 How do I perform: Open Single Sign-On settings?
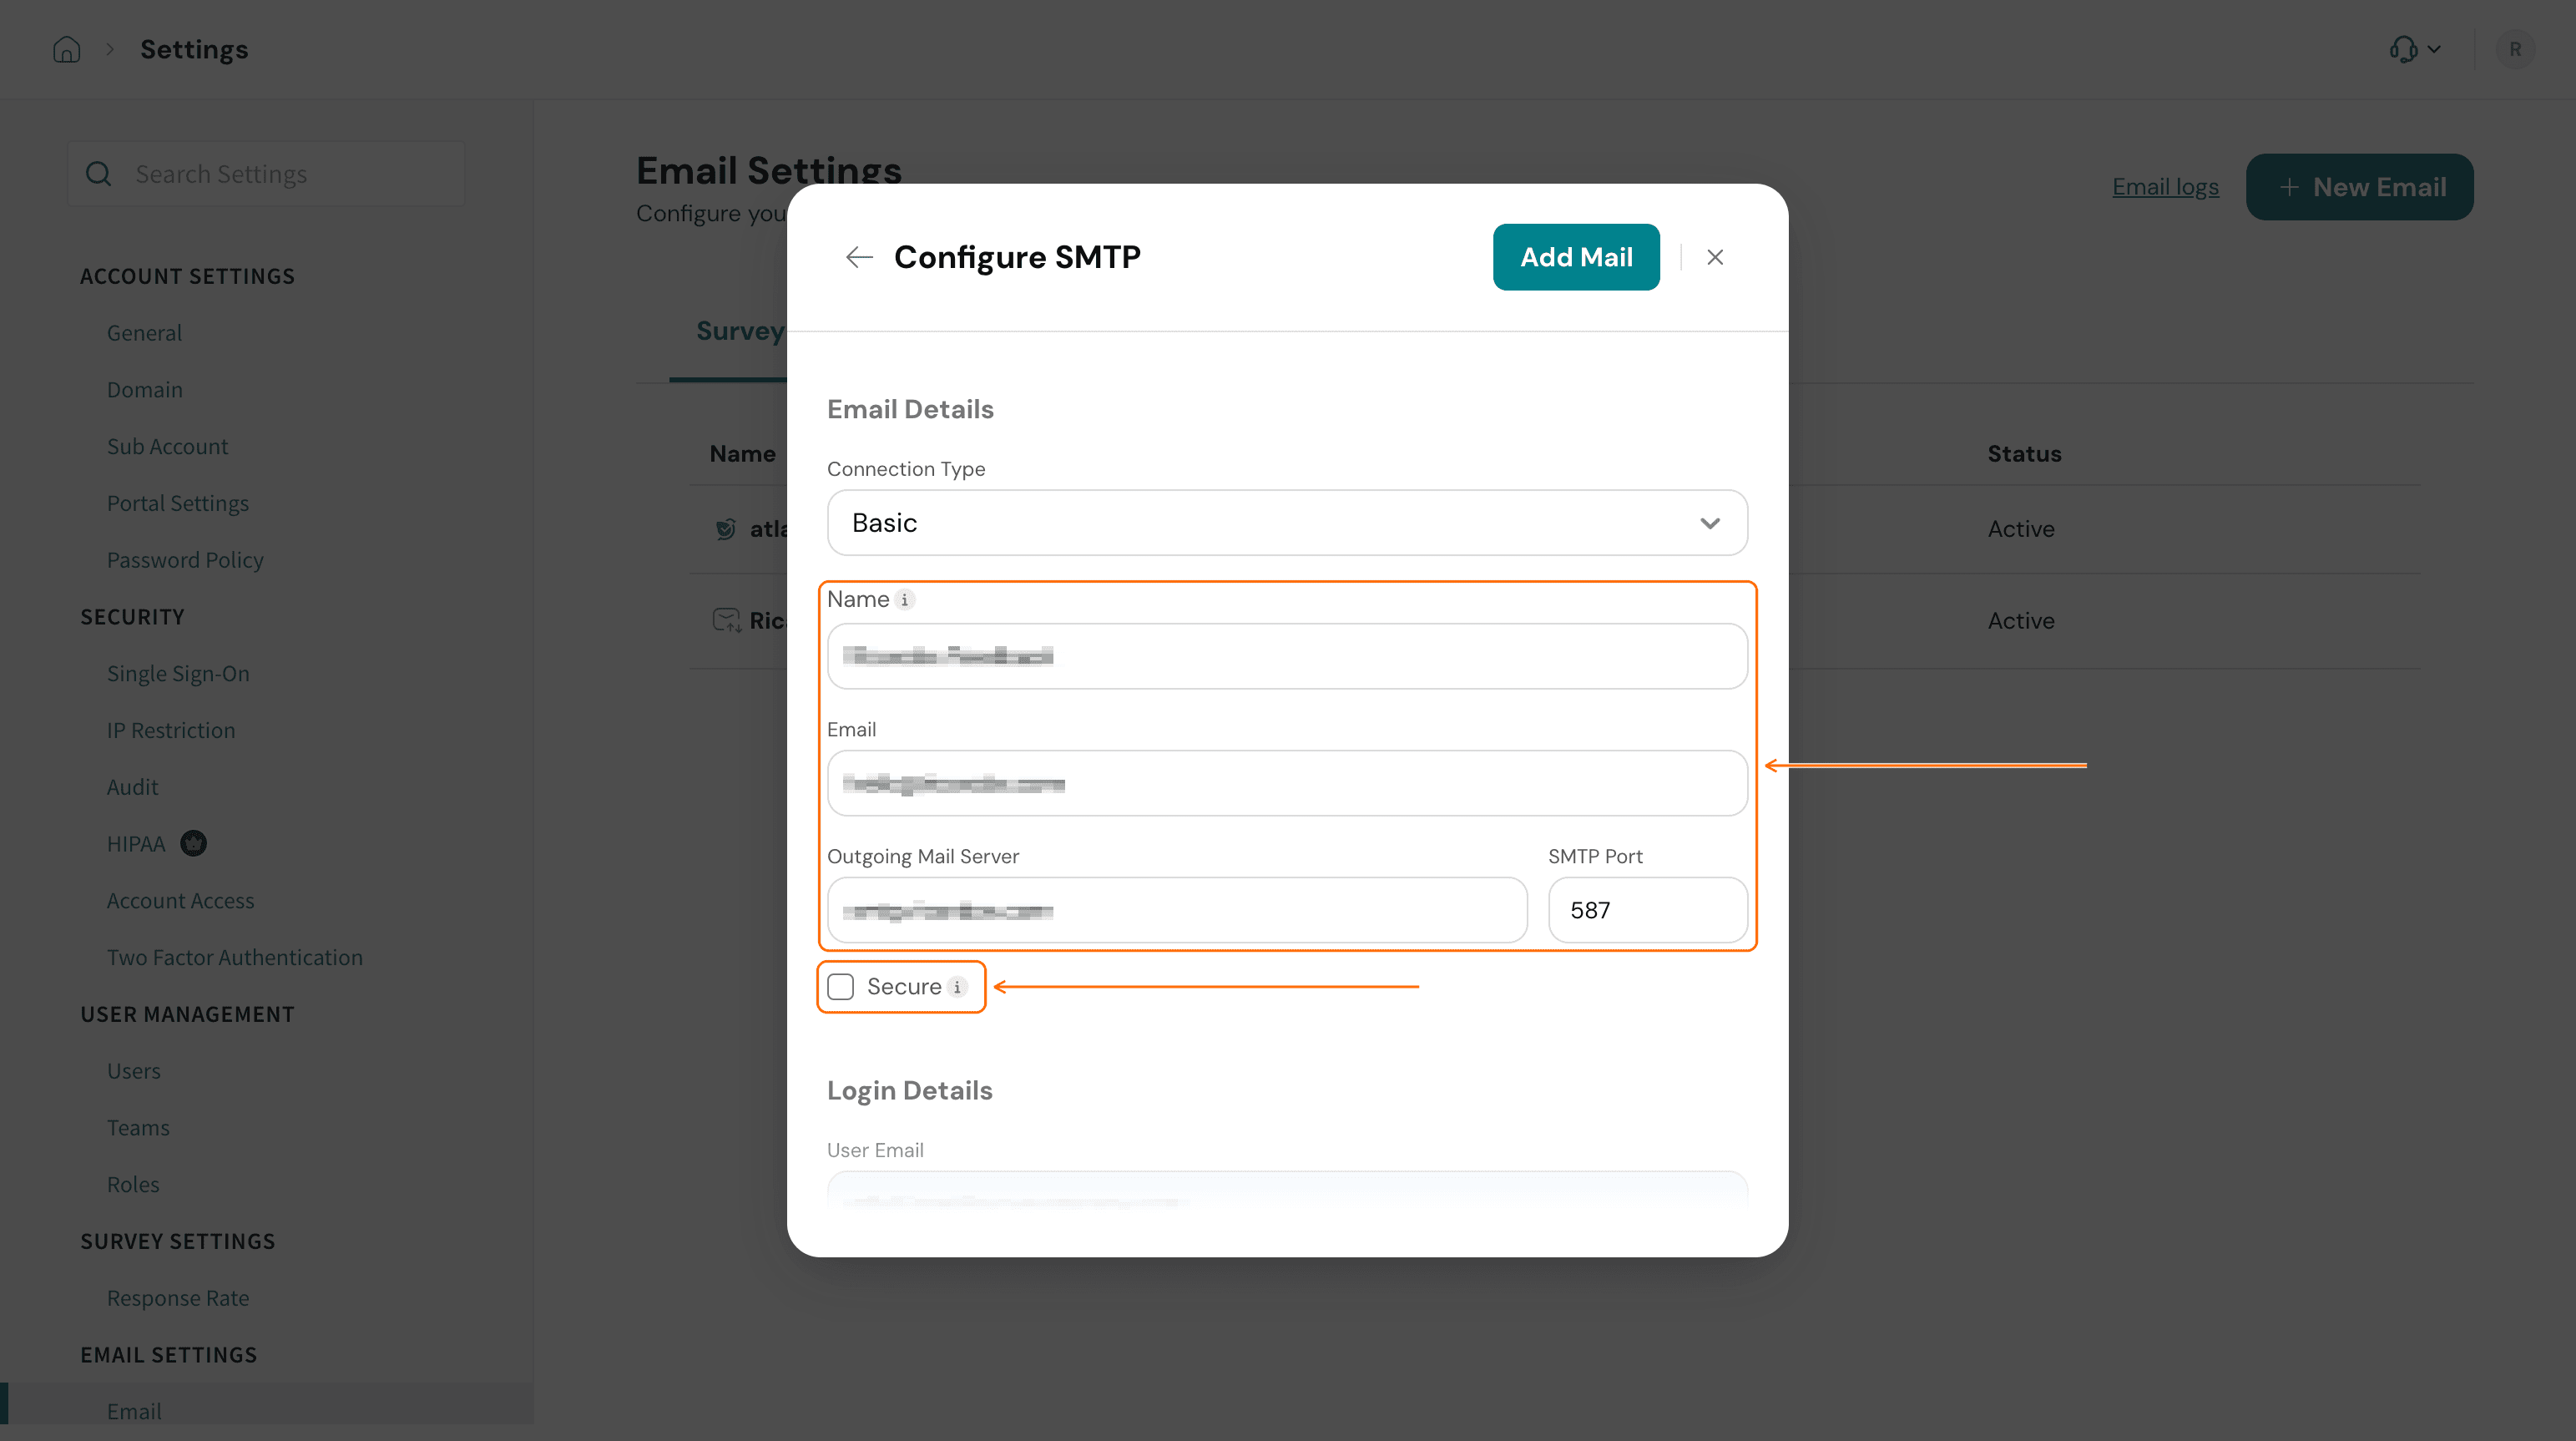pyautogui.click(x=178, y=674)
